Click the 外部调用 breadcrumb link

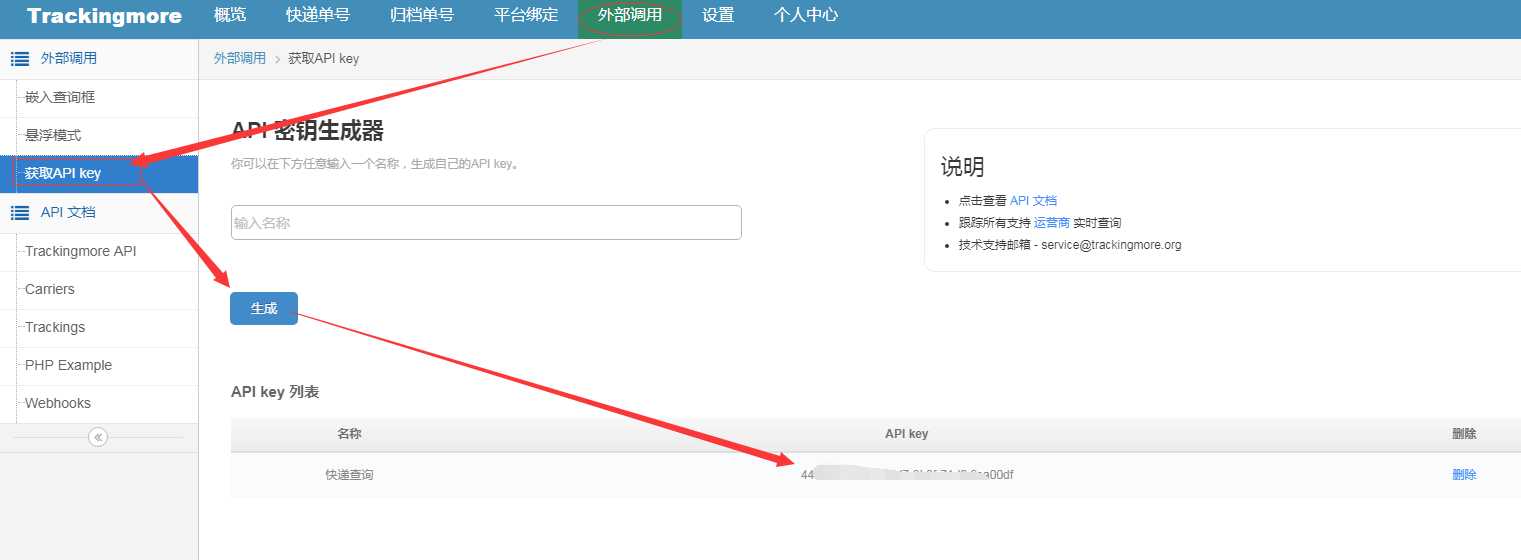tap(240, 58)
